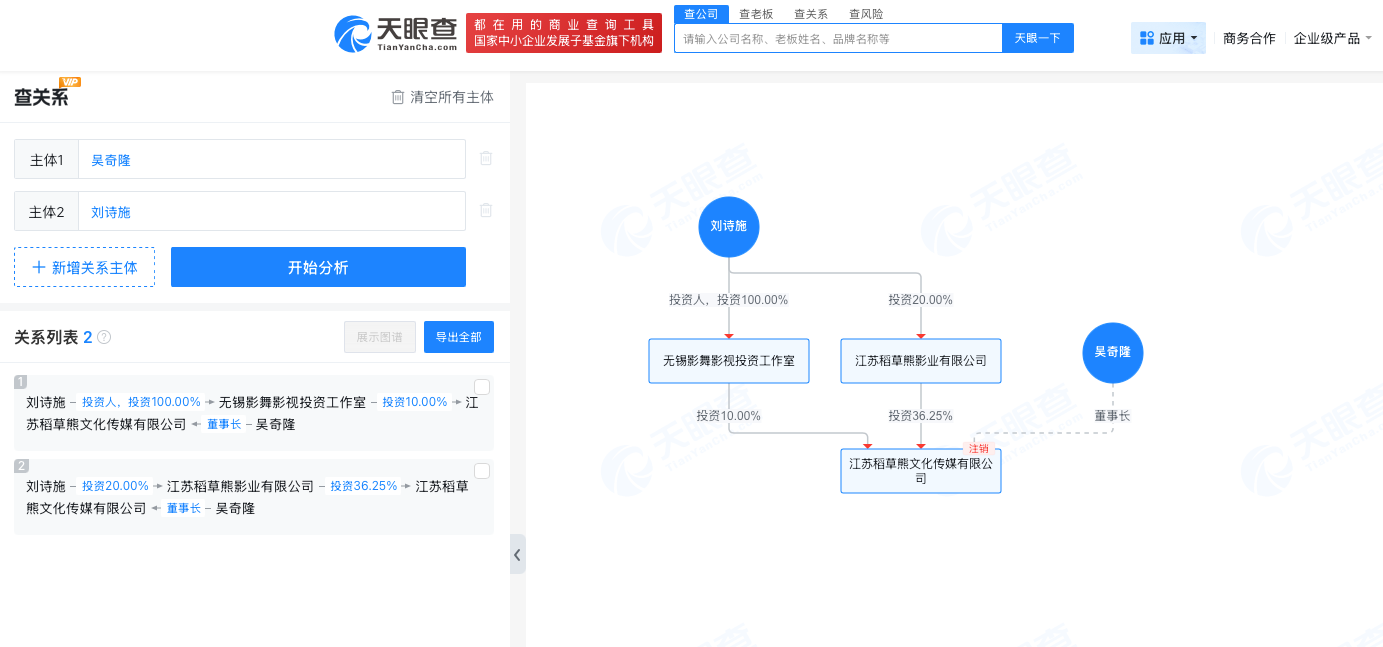The image size is (1383, 647).
Task: Click the 展示图谱 button
Action: coord(380,337)
